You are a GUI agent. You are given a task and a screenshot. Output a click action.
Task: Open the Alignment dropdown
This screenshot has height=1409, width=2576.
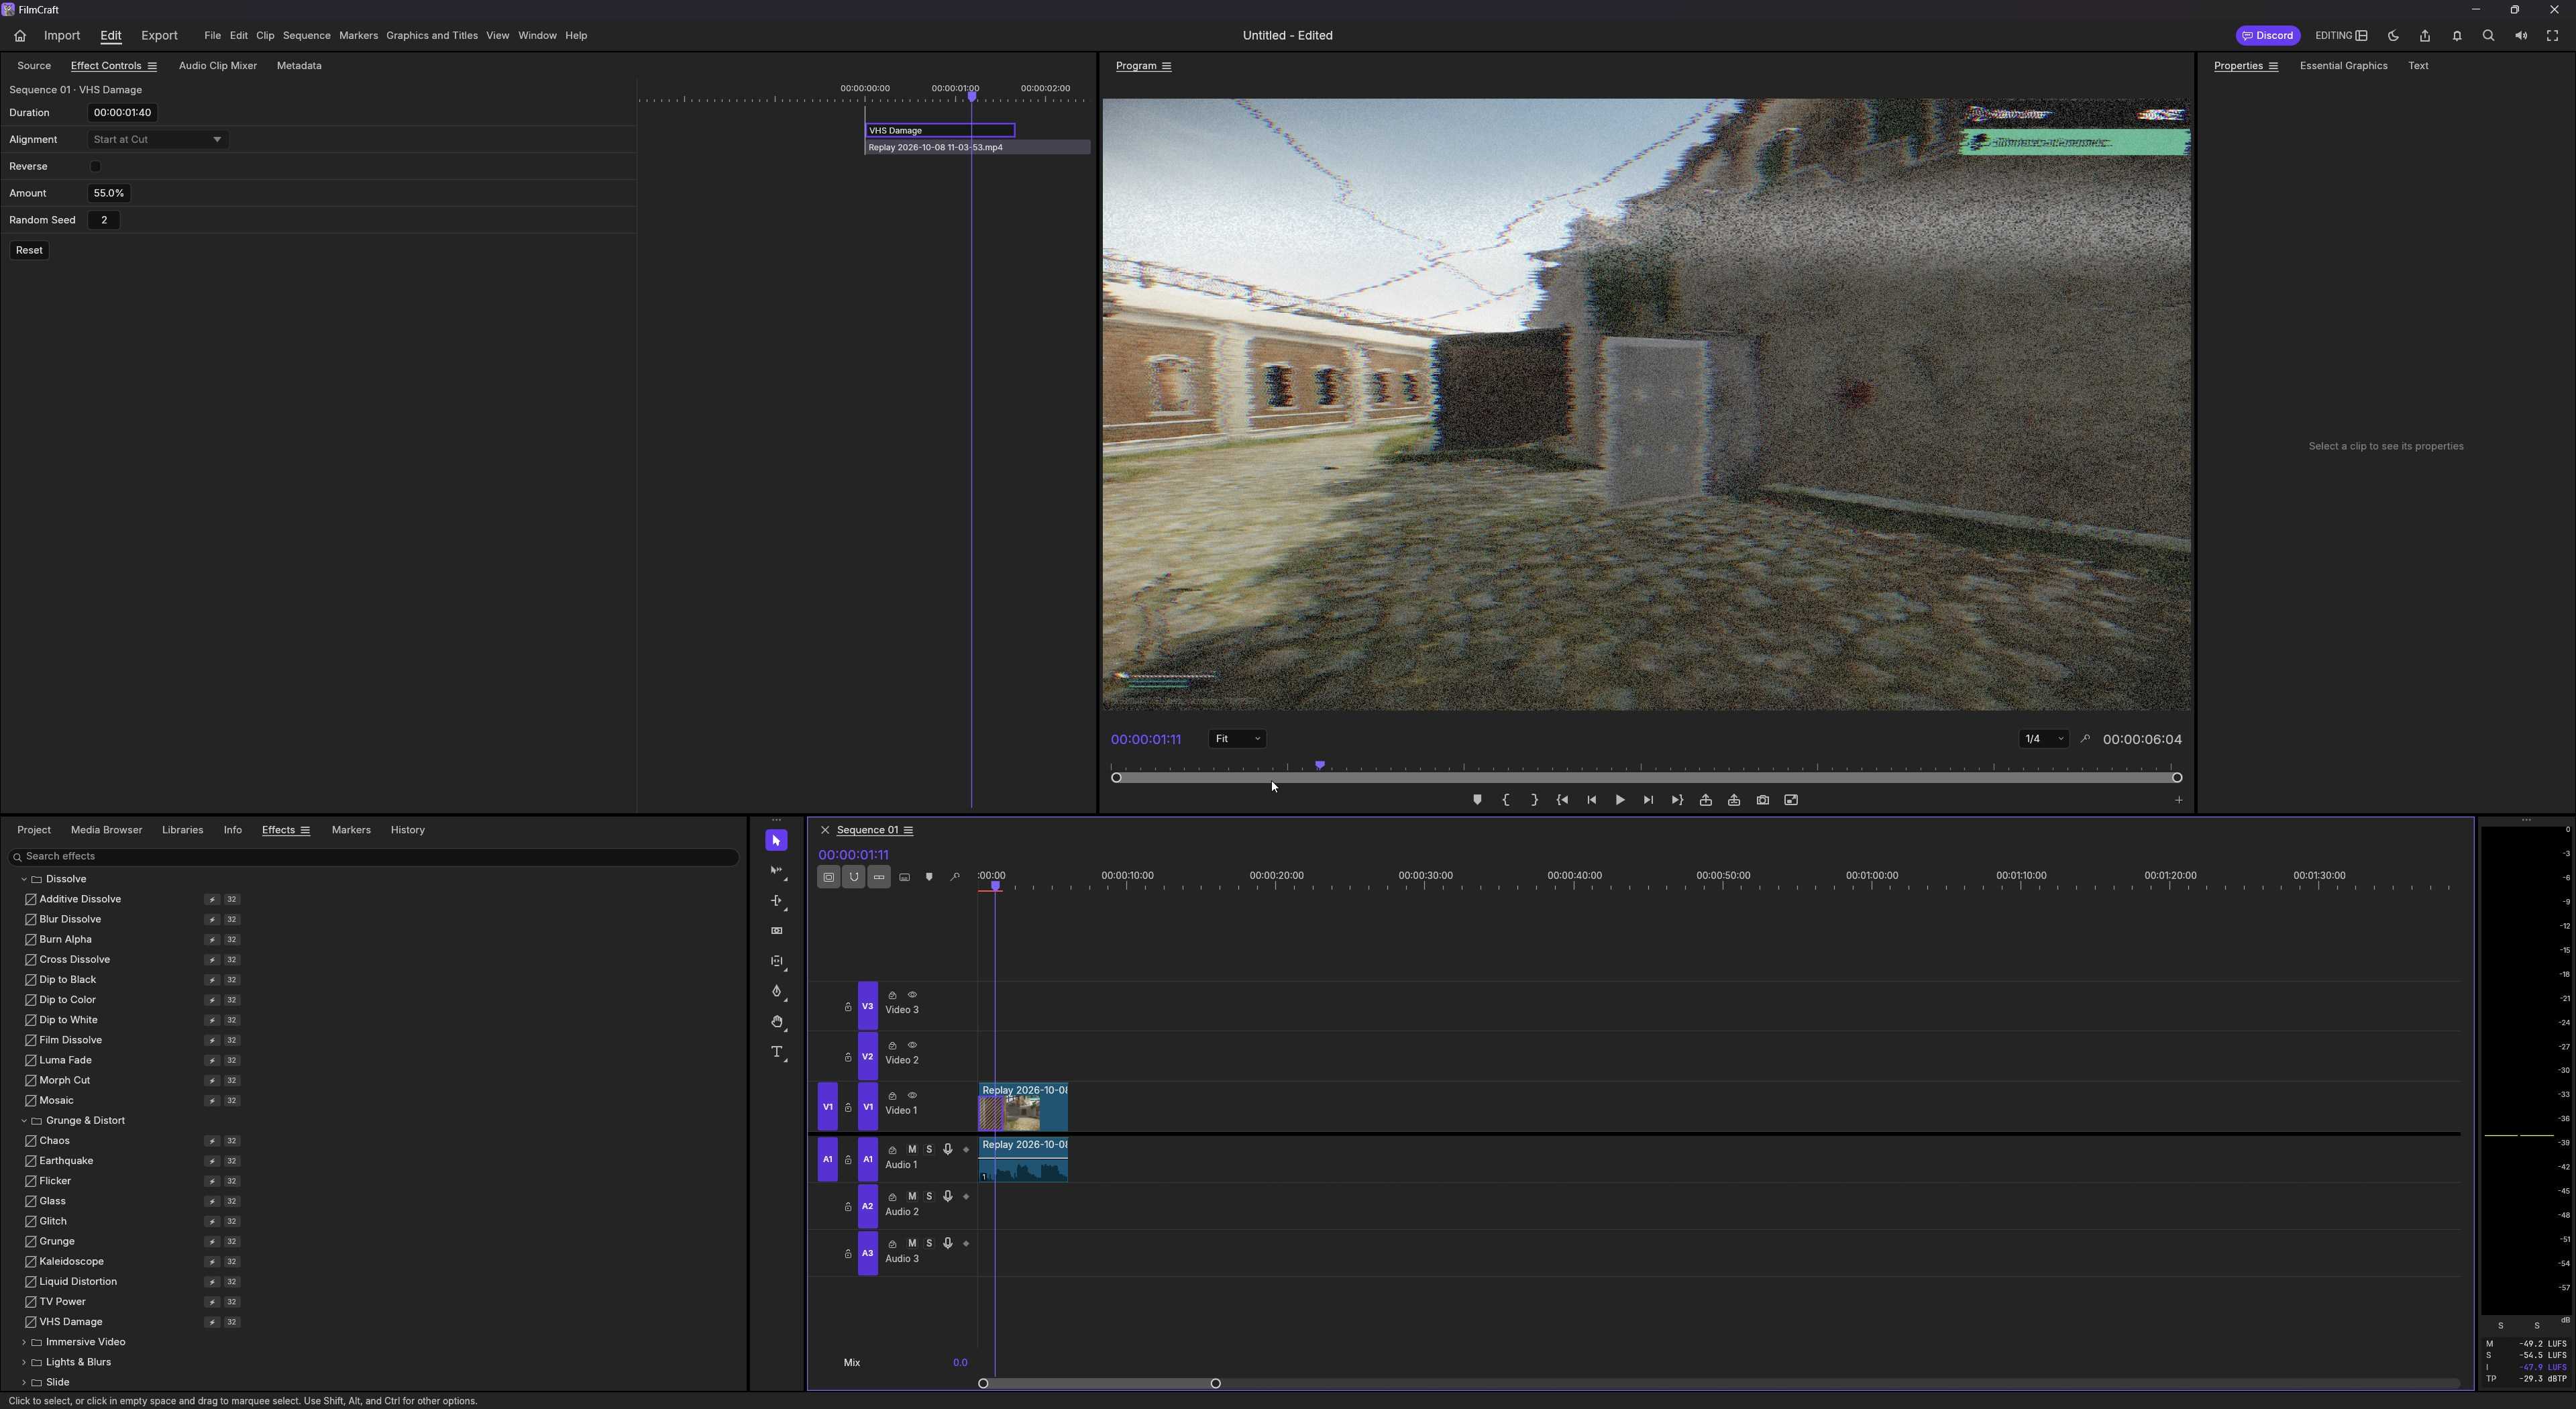pos(158,139)
